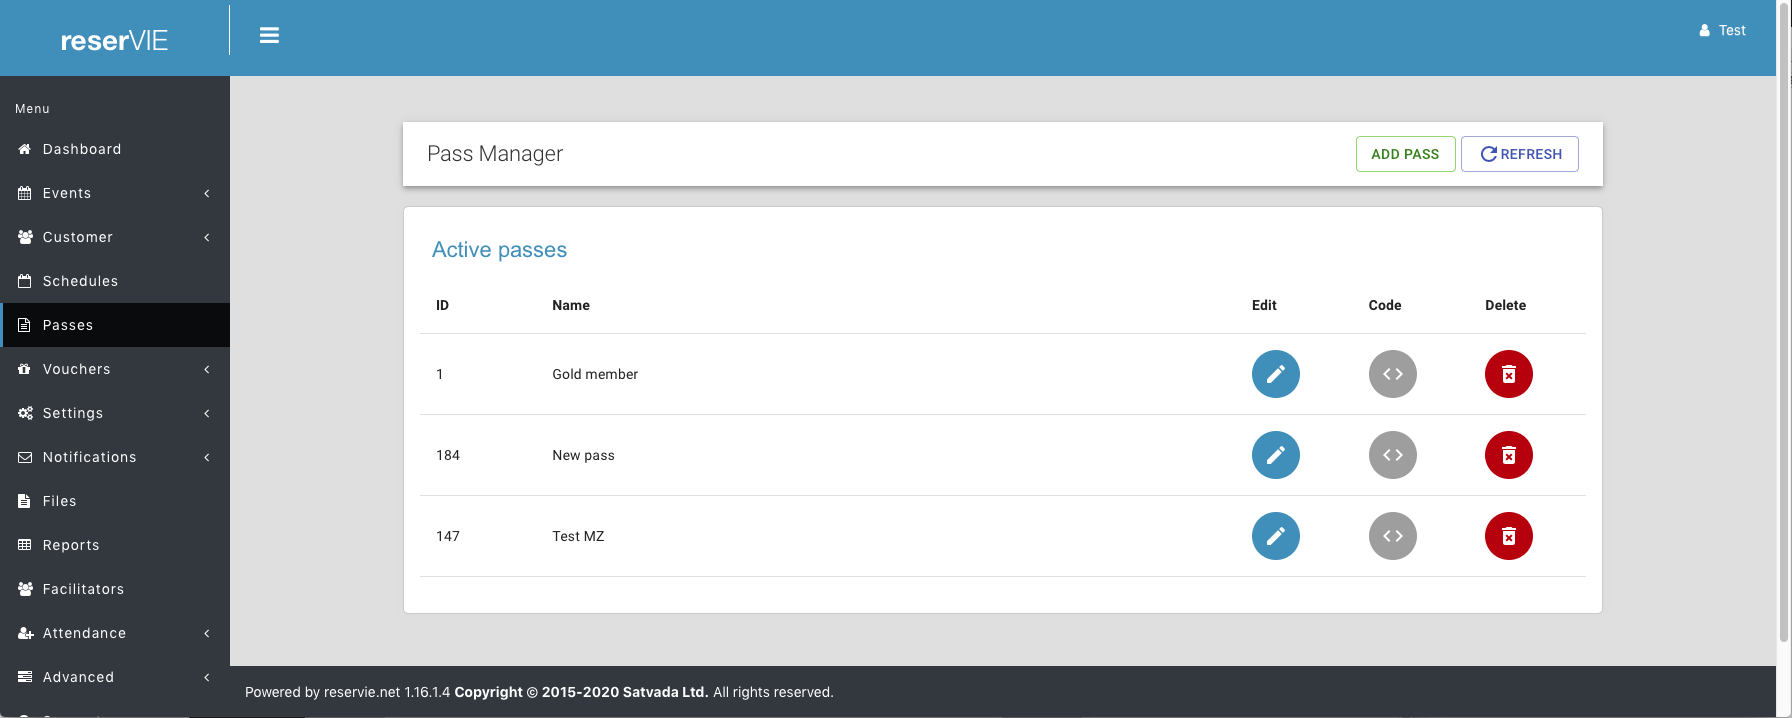Image resolution: width=1792 pixels, height=718 pixels.
Task: Delete the New pass entry
Action: tap(1508, 455)
